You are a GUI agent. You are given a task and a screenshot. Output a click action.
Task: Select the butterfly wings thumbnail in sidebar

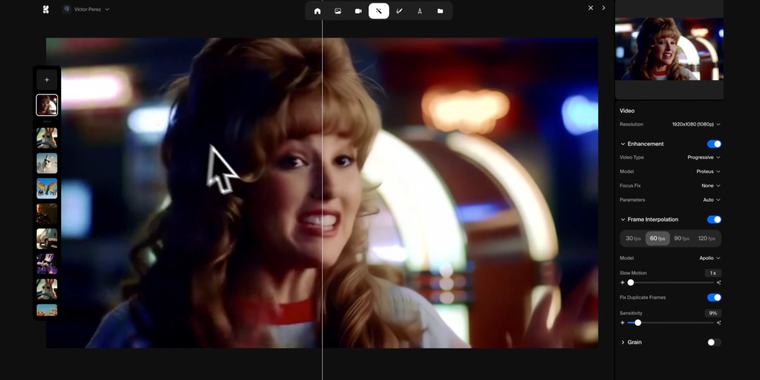[x=47, y=189]
